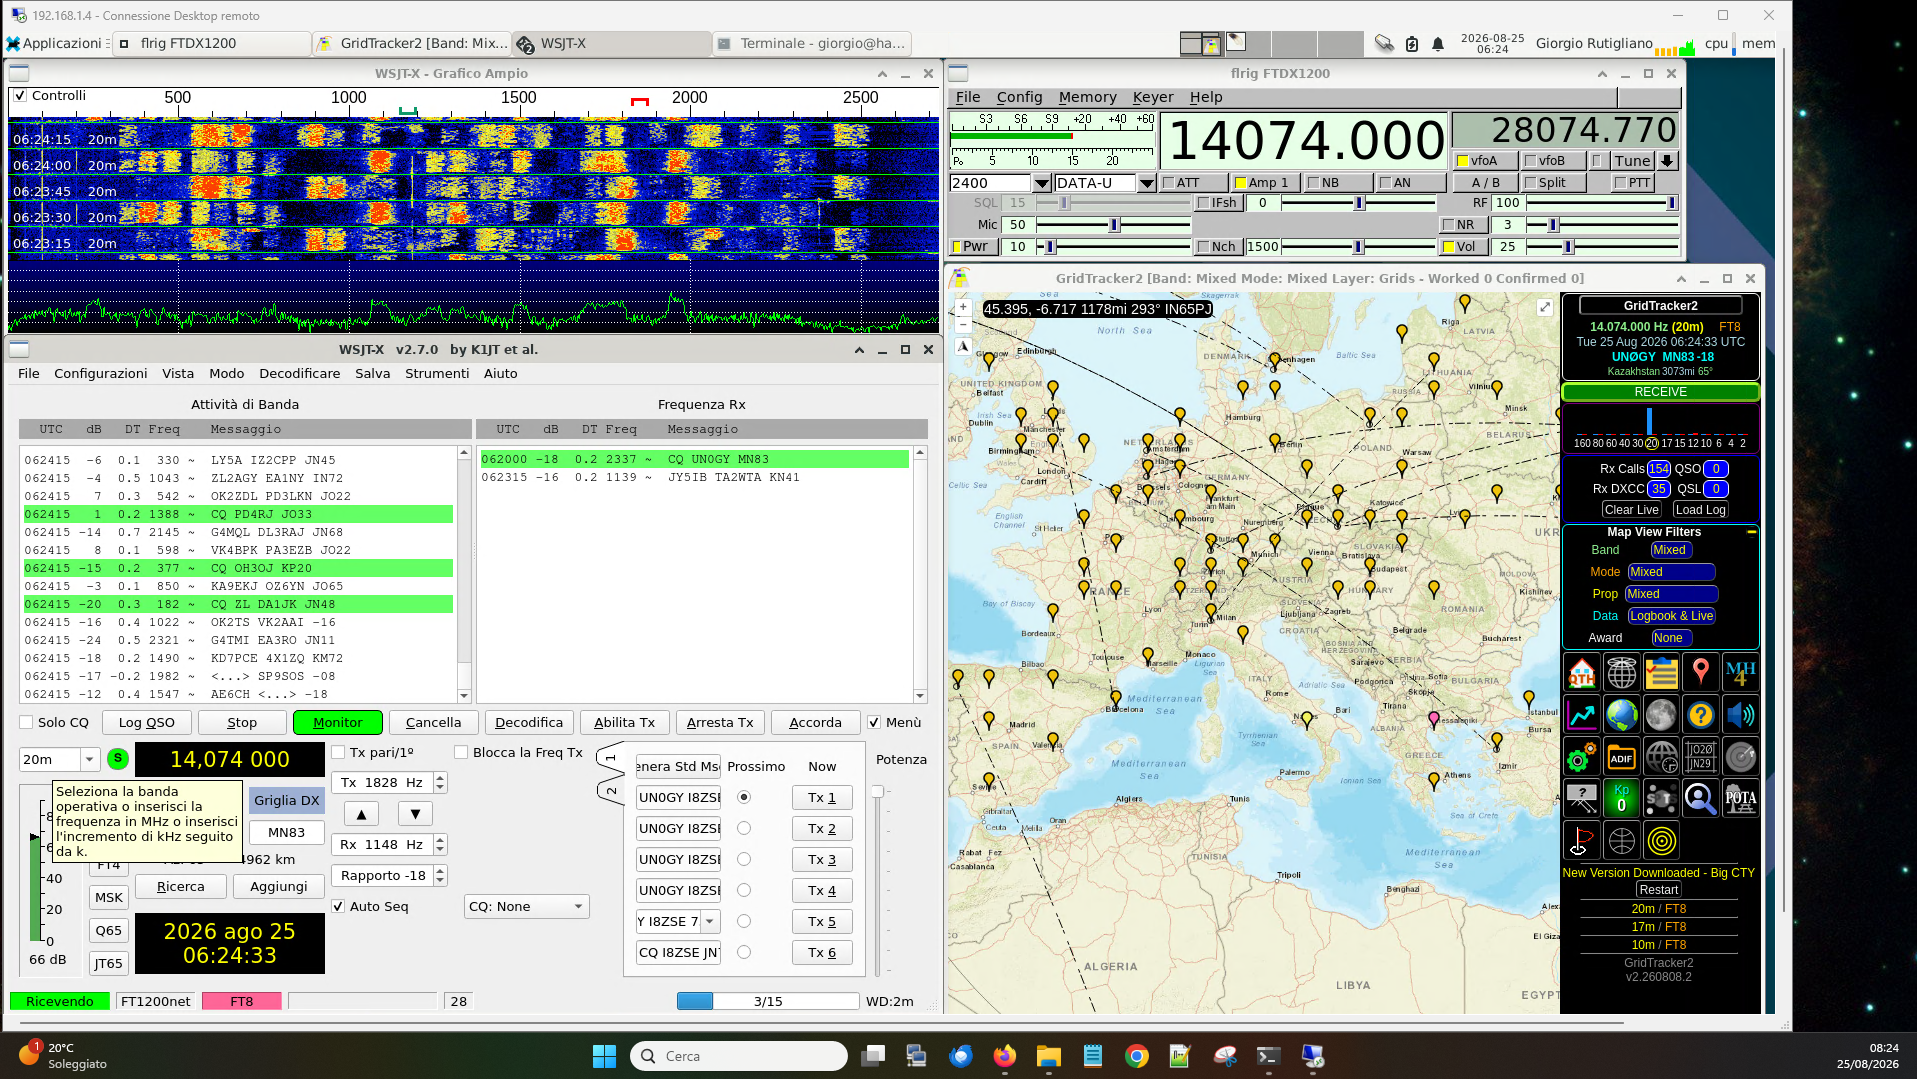Open the ADIF folder icon

(1621, 757)
